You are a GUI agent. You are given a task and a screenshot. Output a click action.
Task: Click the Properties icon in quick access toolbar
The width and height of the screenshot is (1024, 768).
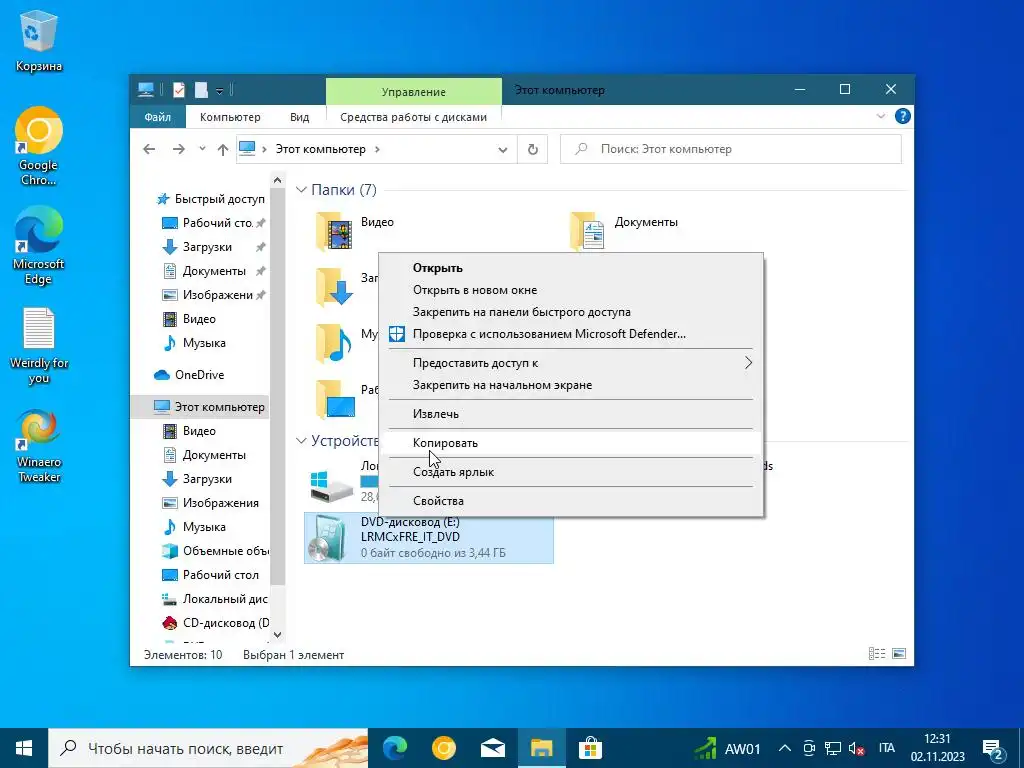tap(179, 89)
